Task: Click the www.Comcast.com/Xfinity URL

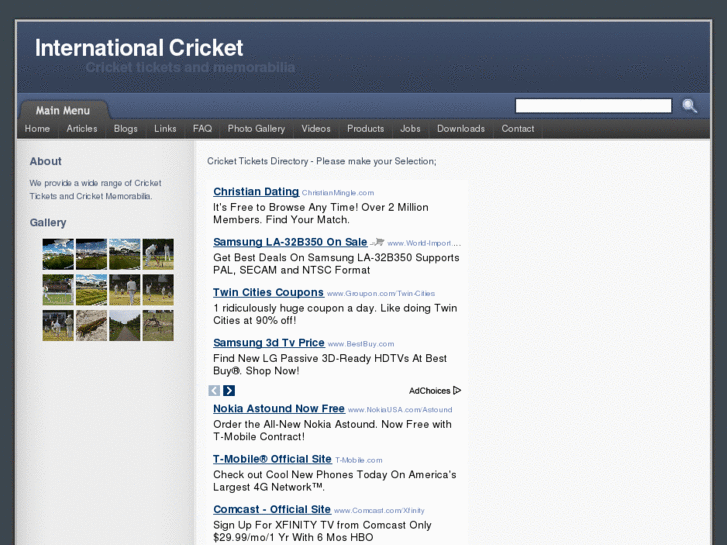Action: point(379,511)
